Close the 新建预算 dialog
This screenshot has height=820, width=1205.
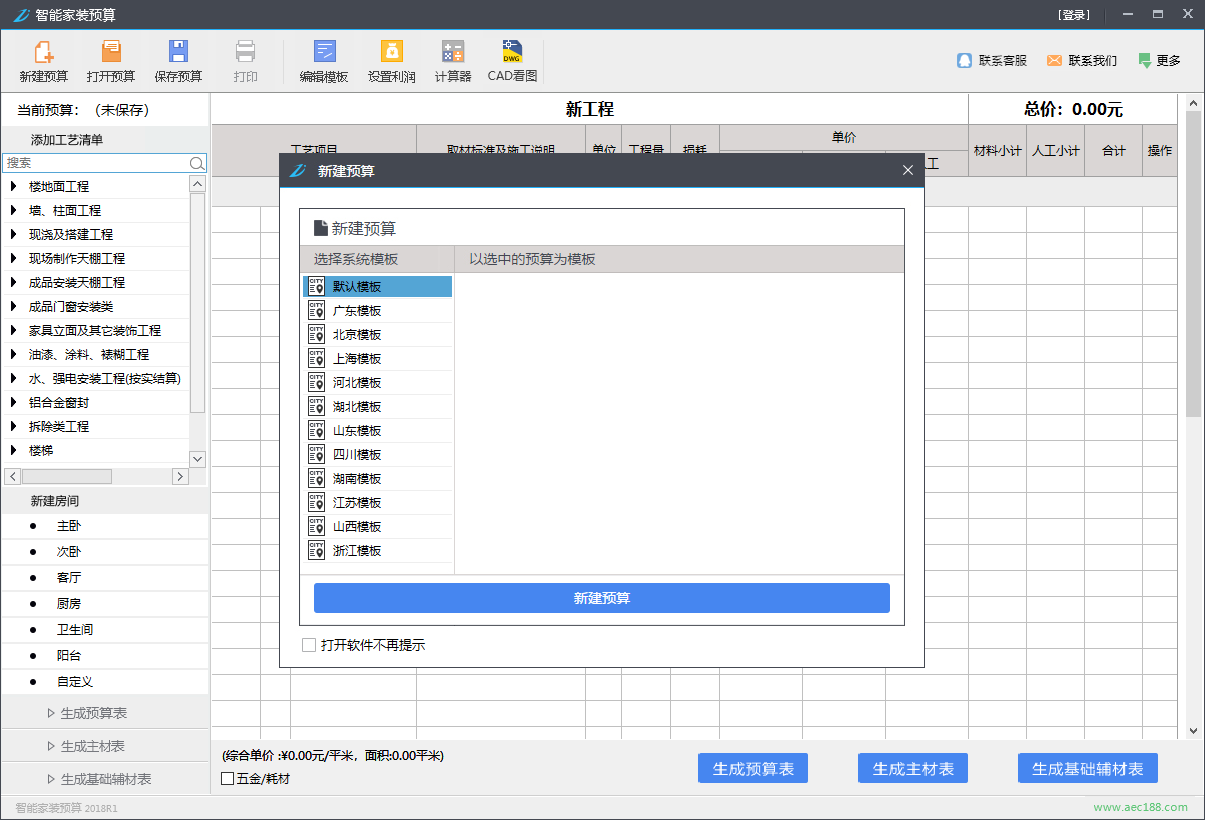(908, 170)
